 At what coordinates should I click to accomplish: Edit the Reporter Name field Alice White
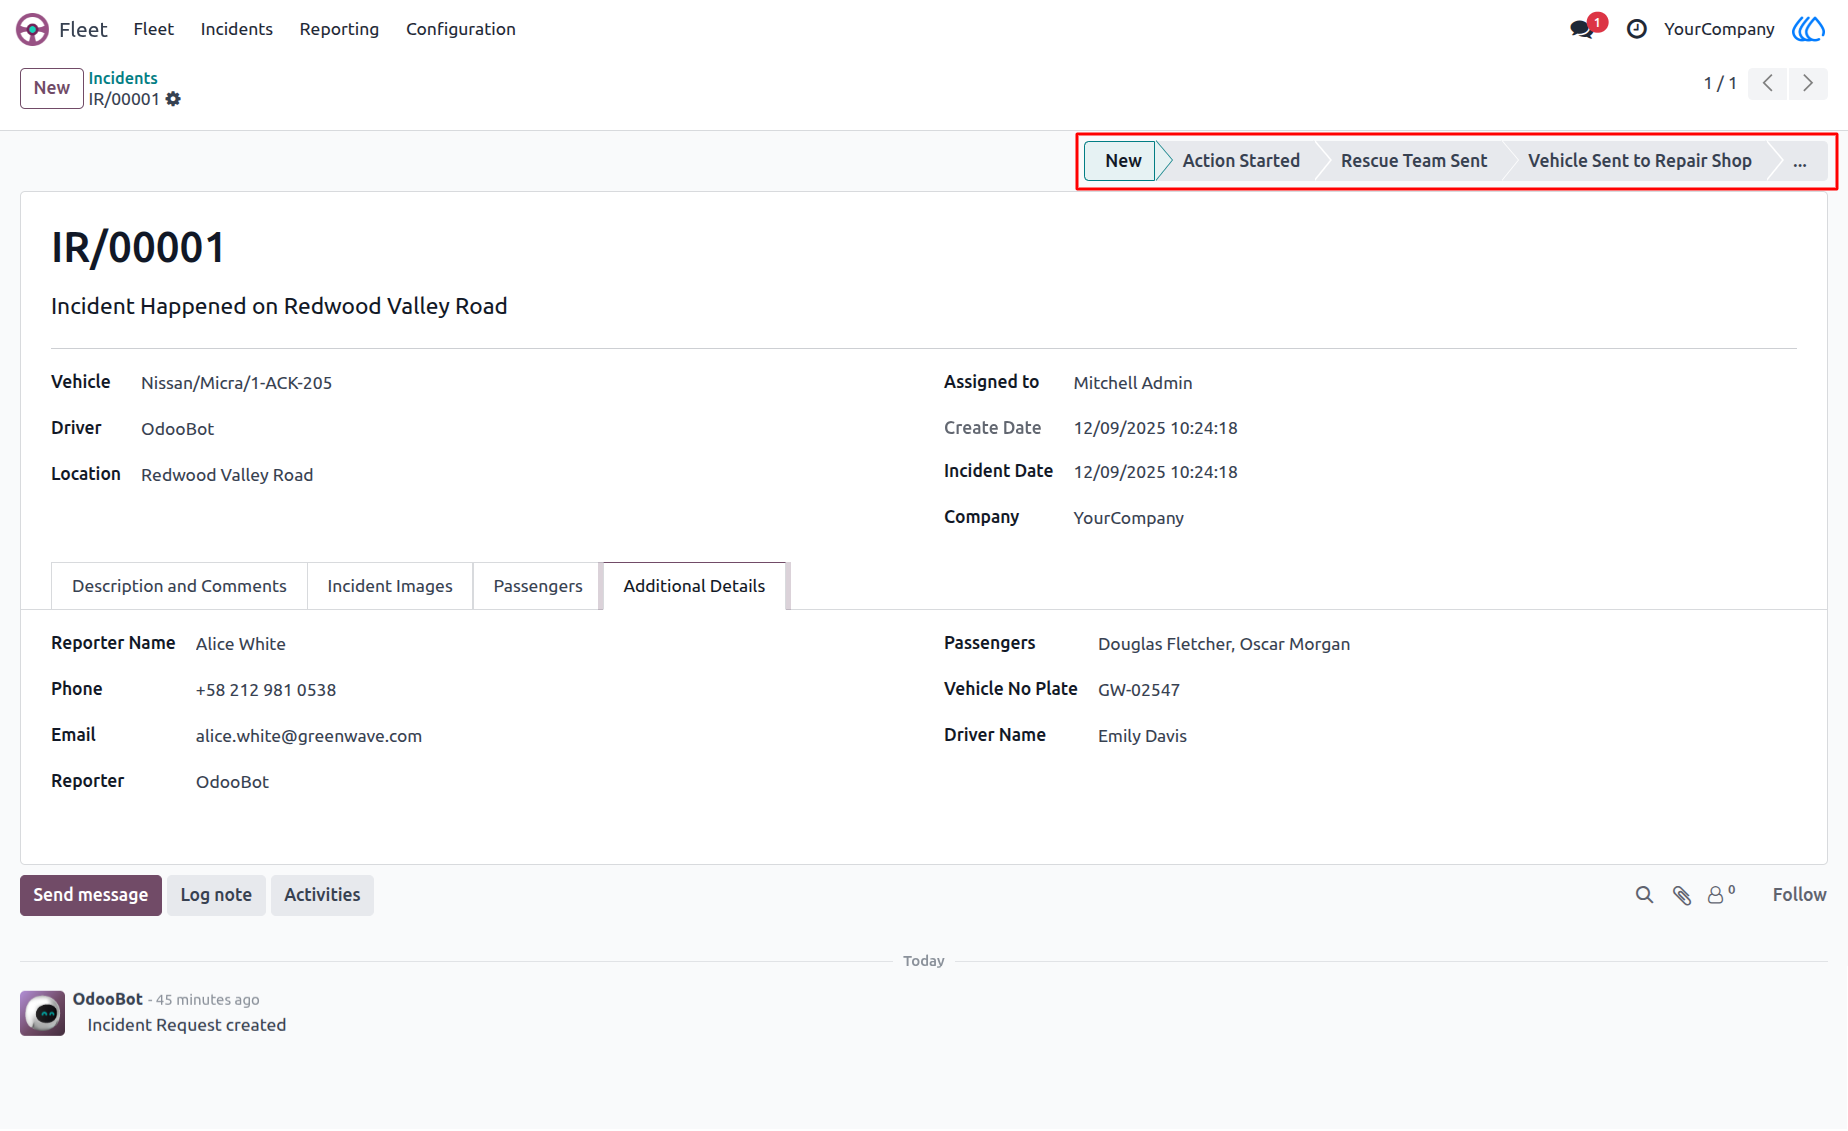(241, 644)
